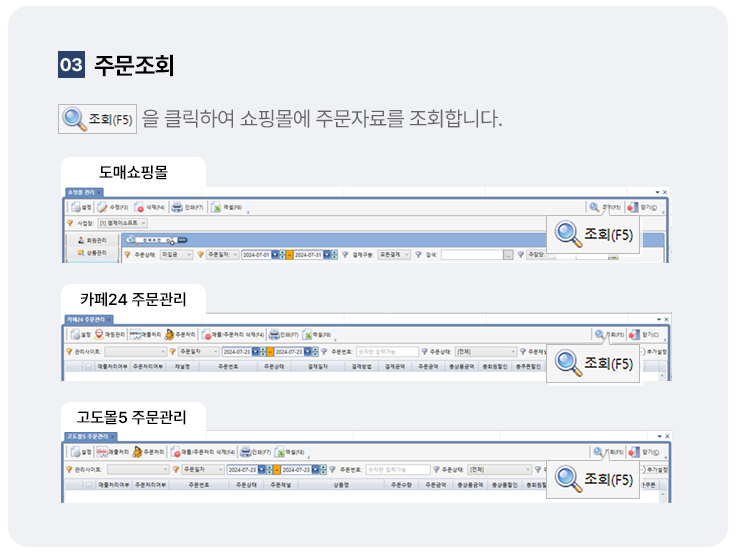Click 인쇄(F7) printer icon in 고도몰5 주문관리
The image size is (737, 557).
(245, 452)
